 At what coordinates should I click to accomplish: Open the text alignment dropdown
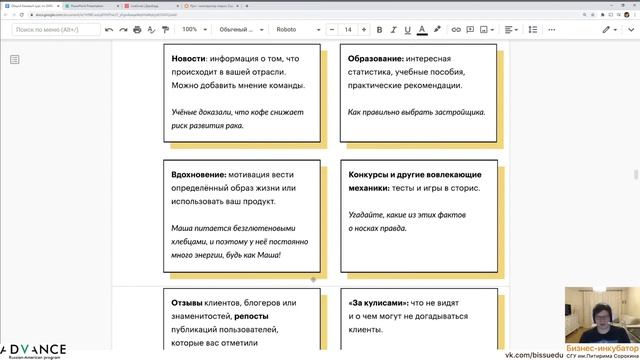511,30
